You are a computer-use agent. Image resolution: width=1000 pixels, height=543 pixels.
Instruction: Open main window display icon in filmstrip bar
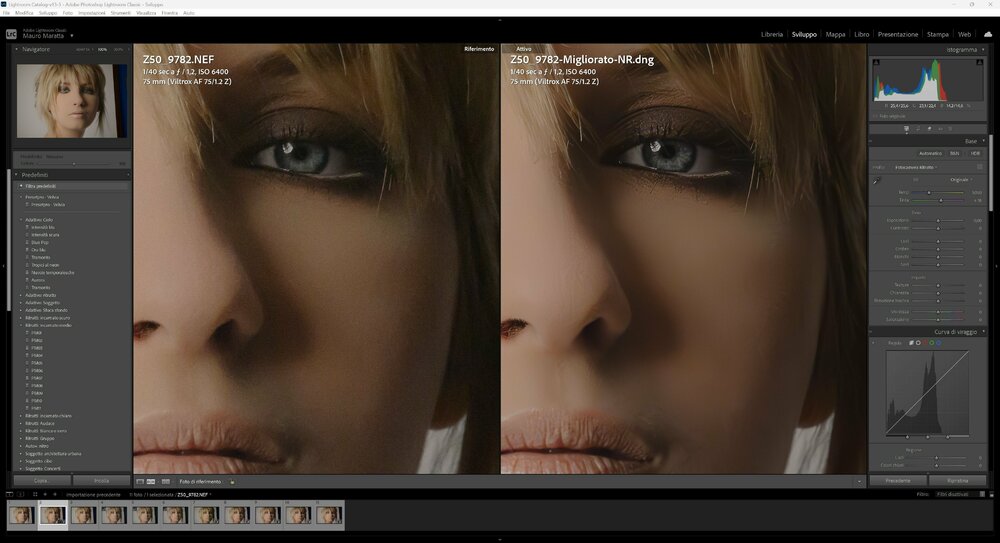[x=10, y=495]
